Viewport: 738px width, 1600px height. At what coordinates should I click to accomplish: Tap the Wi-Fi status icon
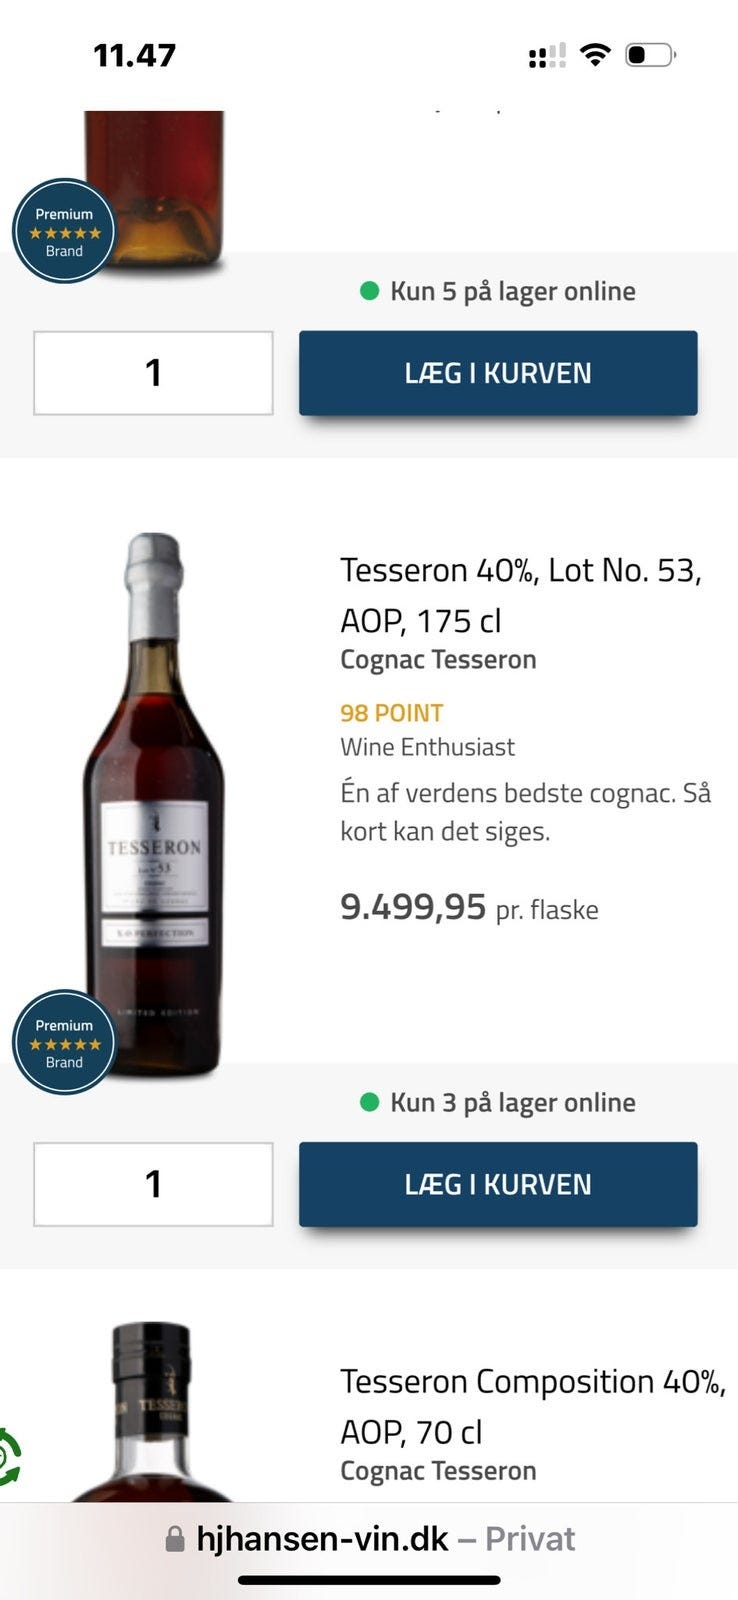[x=595, y=55]
